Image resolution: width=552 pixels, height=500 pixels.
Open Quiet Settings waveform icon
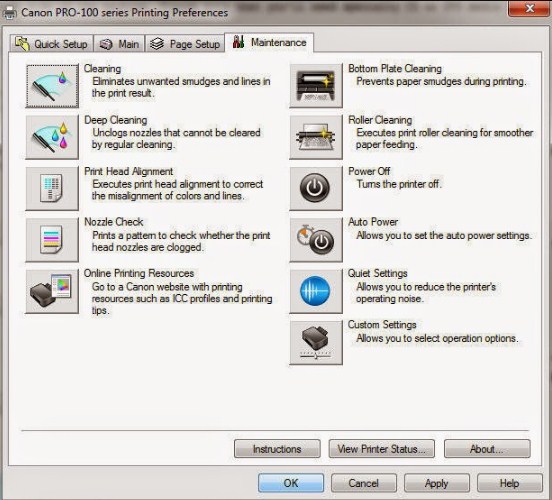[316, 291]
